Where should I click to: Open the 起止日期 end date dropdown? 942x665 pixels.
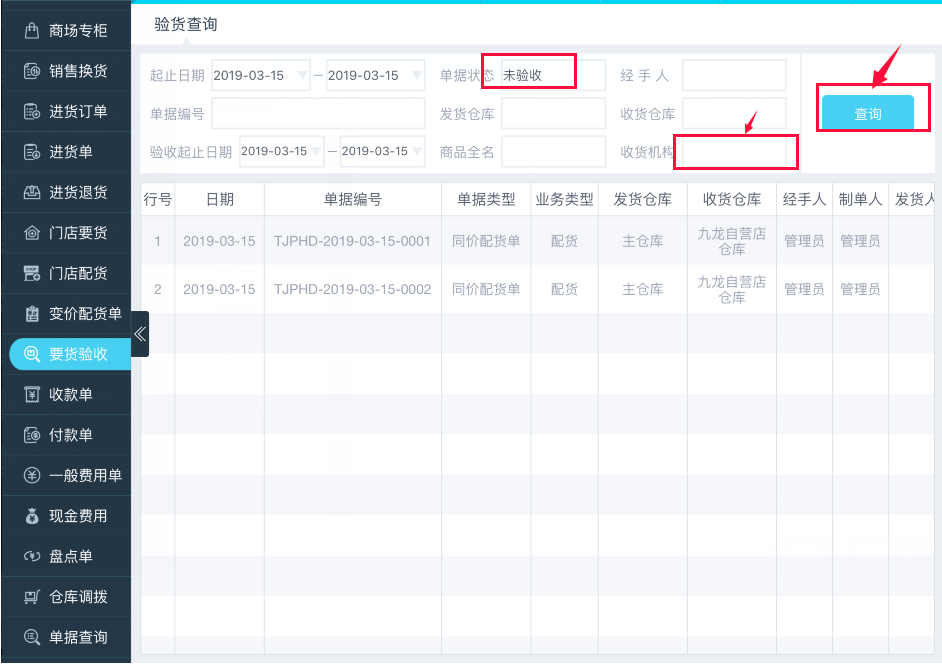point(375,76)
